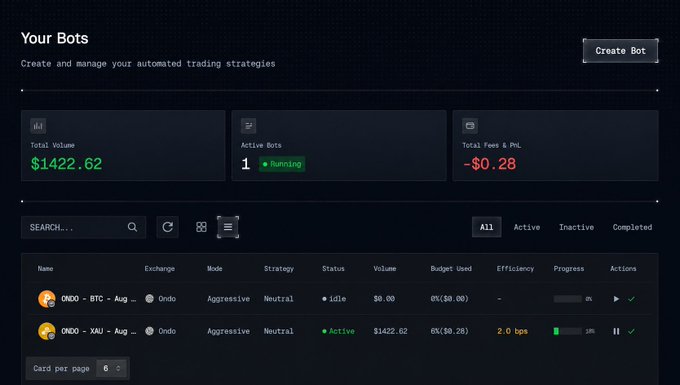The height and width of the screenshot is (385, 680).
Task: Select the All filter tab
Action: (487, 227)
